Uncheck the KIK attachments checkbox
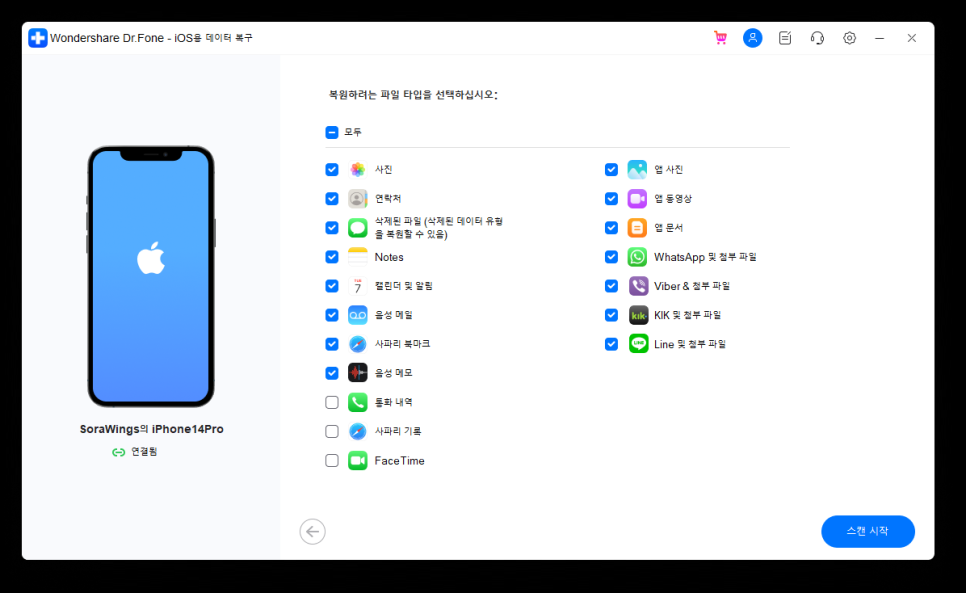 pos(611,315)
